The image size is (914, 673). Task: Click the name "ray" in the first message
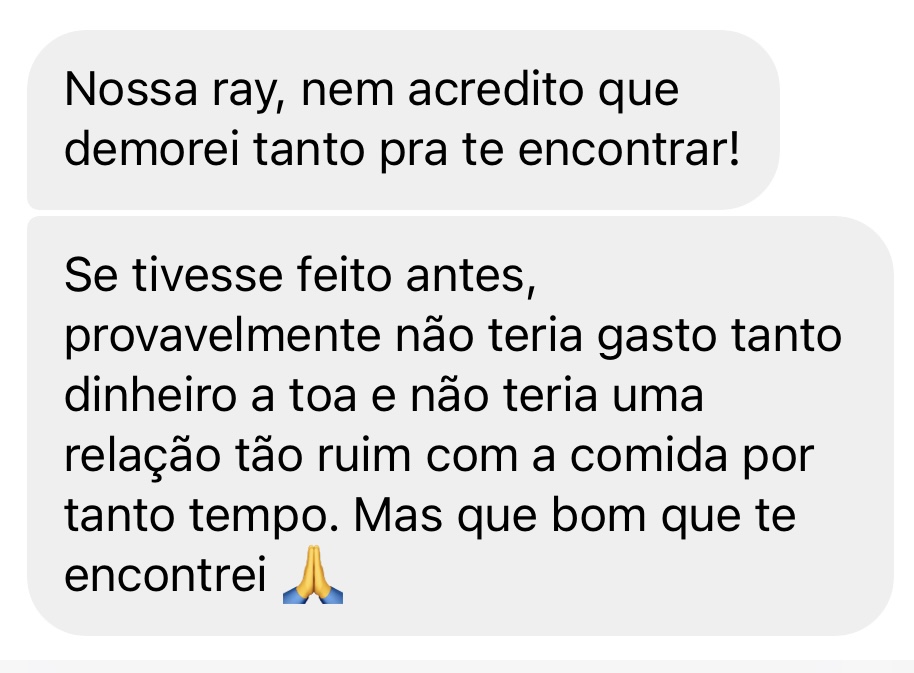pos(248,93)
